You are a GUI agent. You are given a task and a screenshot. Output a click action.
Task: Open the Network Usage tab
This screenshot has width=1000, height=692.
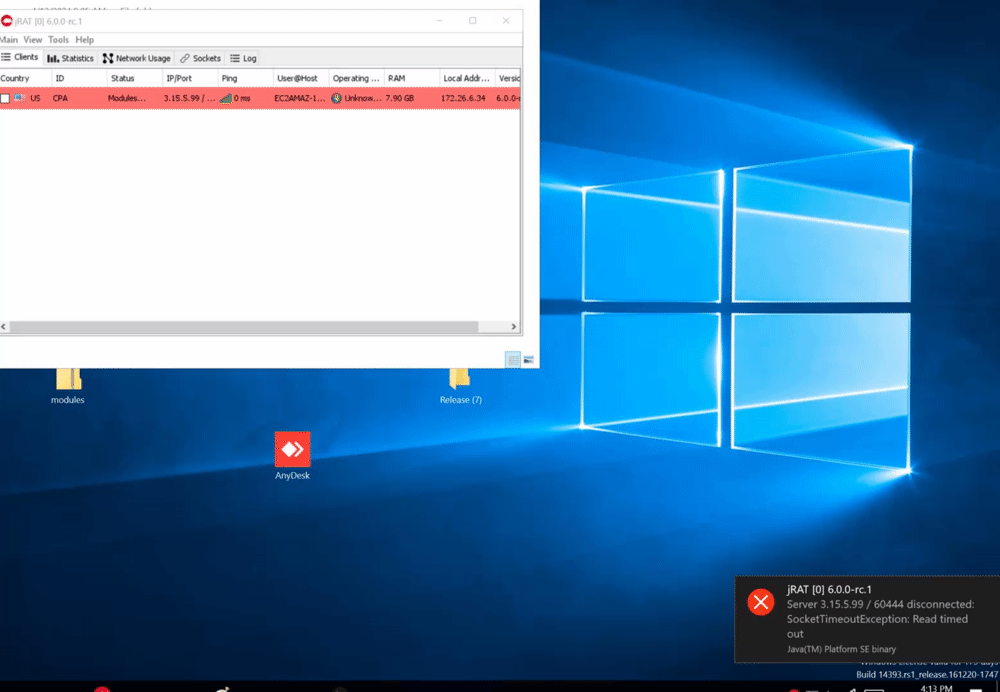[x=136, y=58]
